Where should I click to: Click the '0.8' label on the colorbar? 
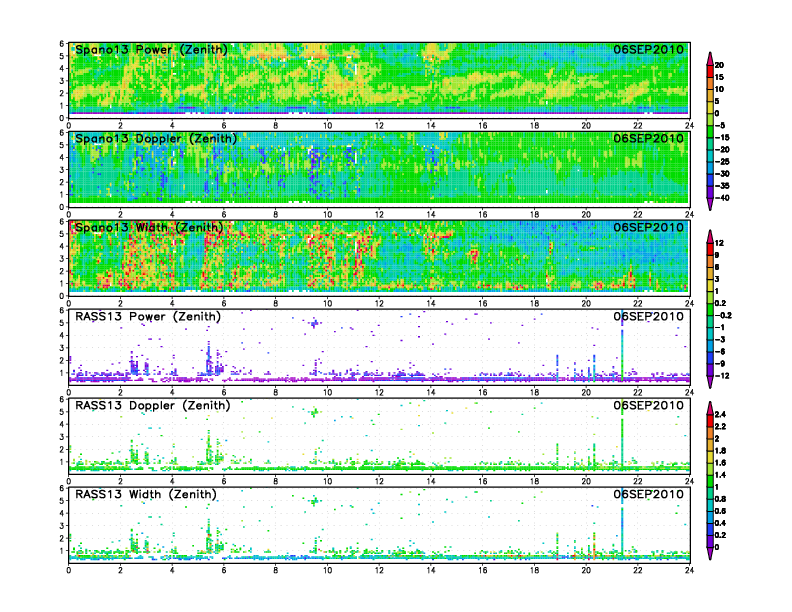click(720, 499)
